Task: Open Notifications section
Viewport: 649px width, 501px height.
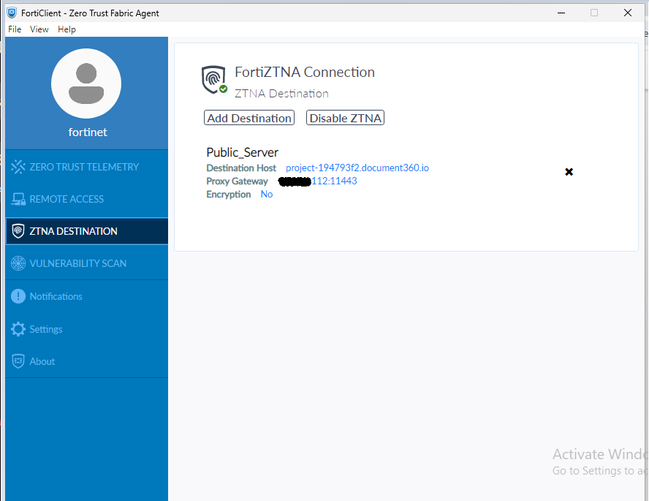Action: (x=87, y=296)
